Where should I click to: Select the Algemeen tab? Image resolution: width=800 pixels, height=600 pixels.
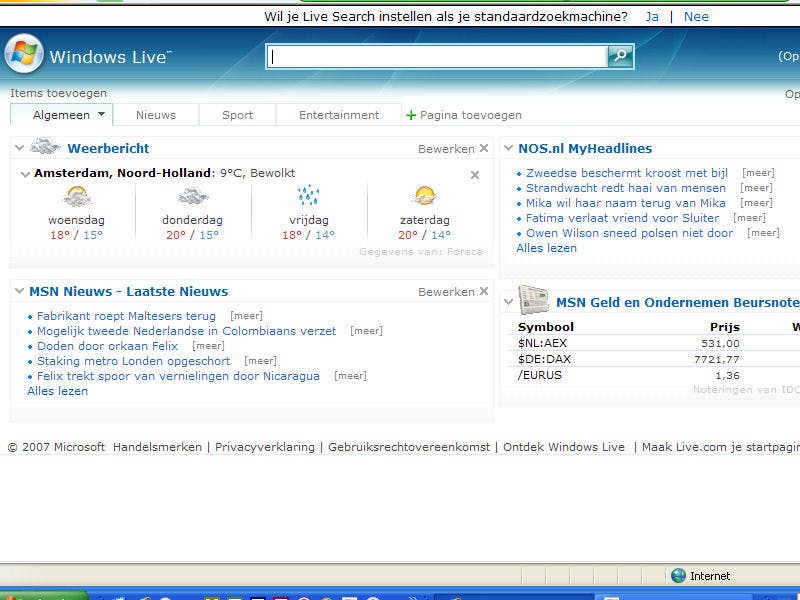pyautogui.click(x=61, y=115)
